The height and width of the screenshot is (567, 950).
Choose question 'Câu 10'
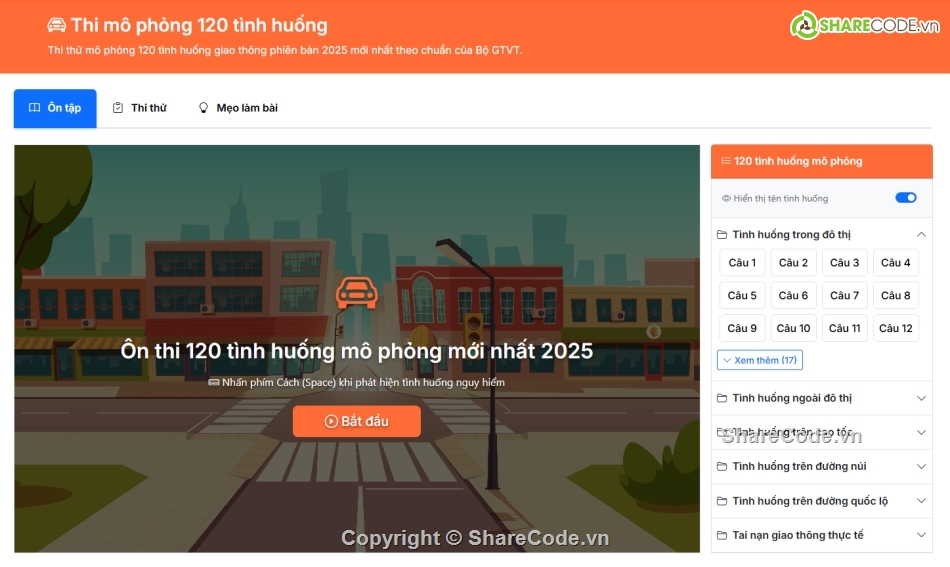point(794,328)
